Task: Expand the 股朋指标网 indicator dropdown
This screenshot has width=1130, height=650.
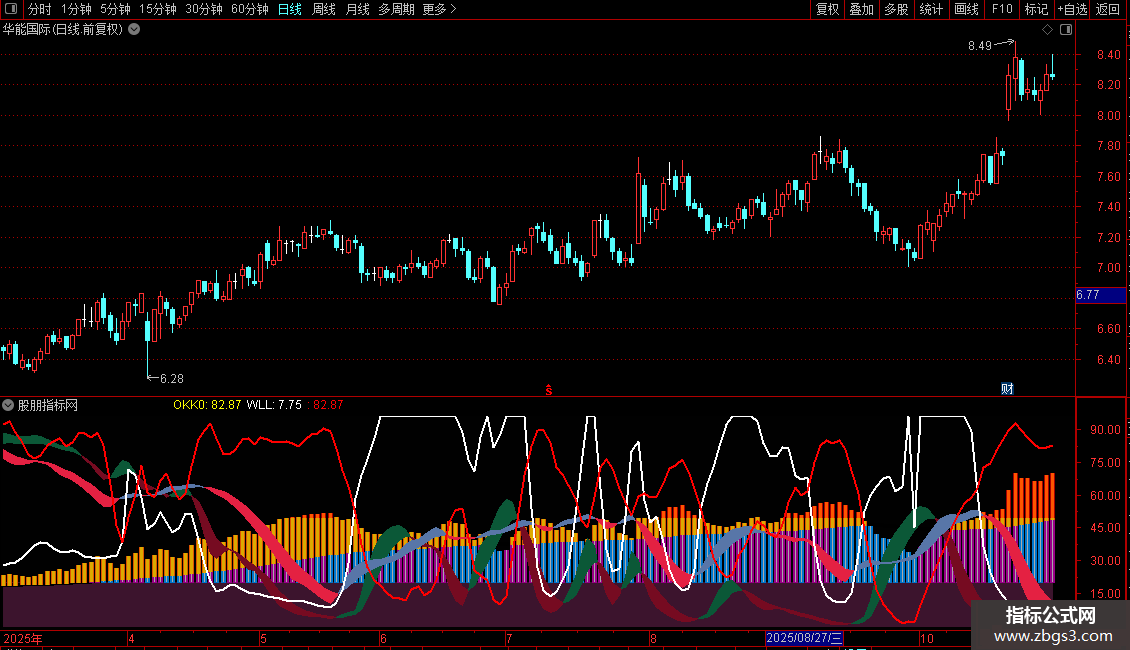Action: 9,405
